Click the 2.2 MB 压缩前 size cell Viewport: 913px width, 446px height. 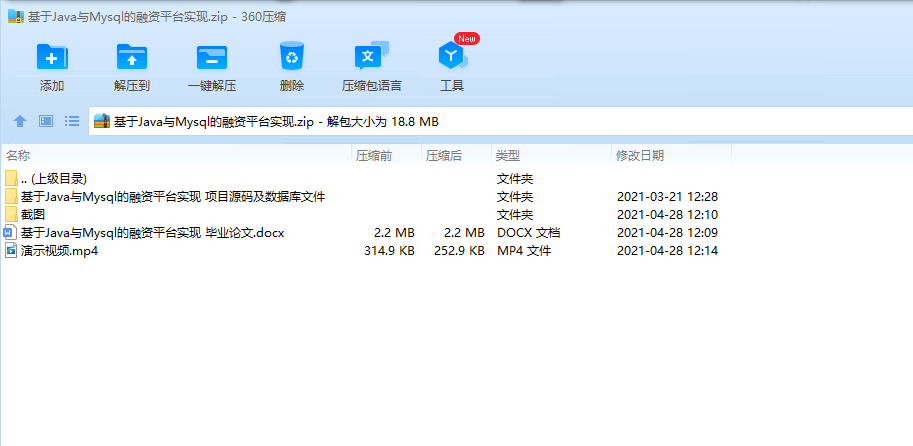click(394, 233)
